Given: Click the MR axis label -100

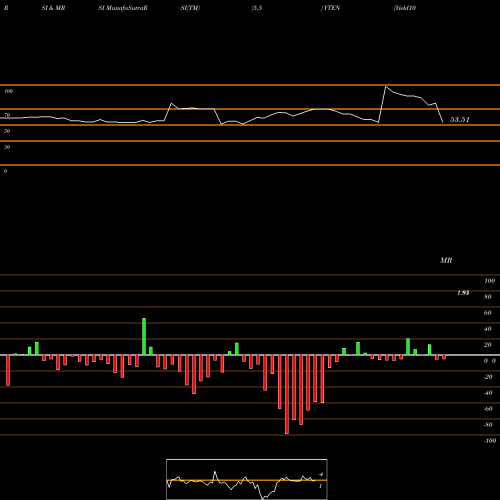Looking at the screenshot, I should [490, 441].
